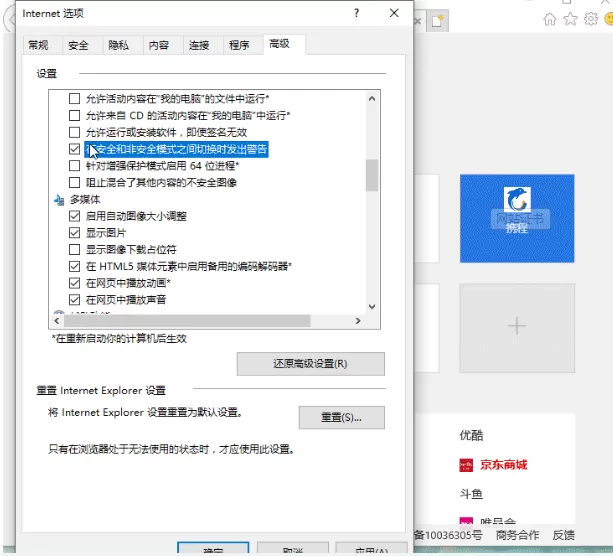Click the horizontal scroll right arrow

coord(358,321)
